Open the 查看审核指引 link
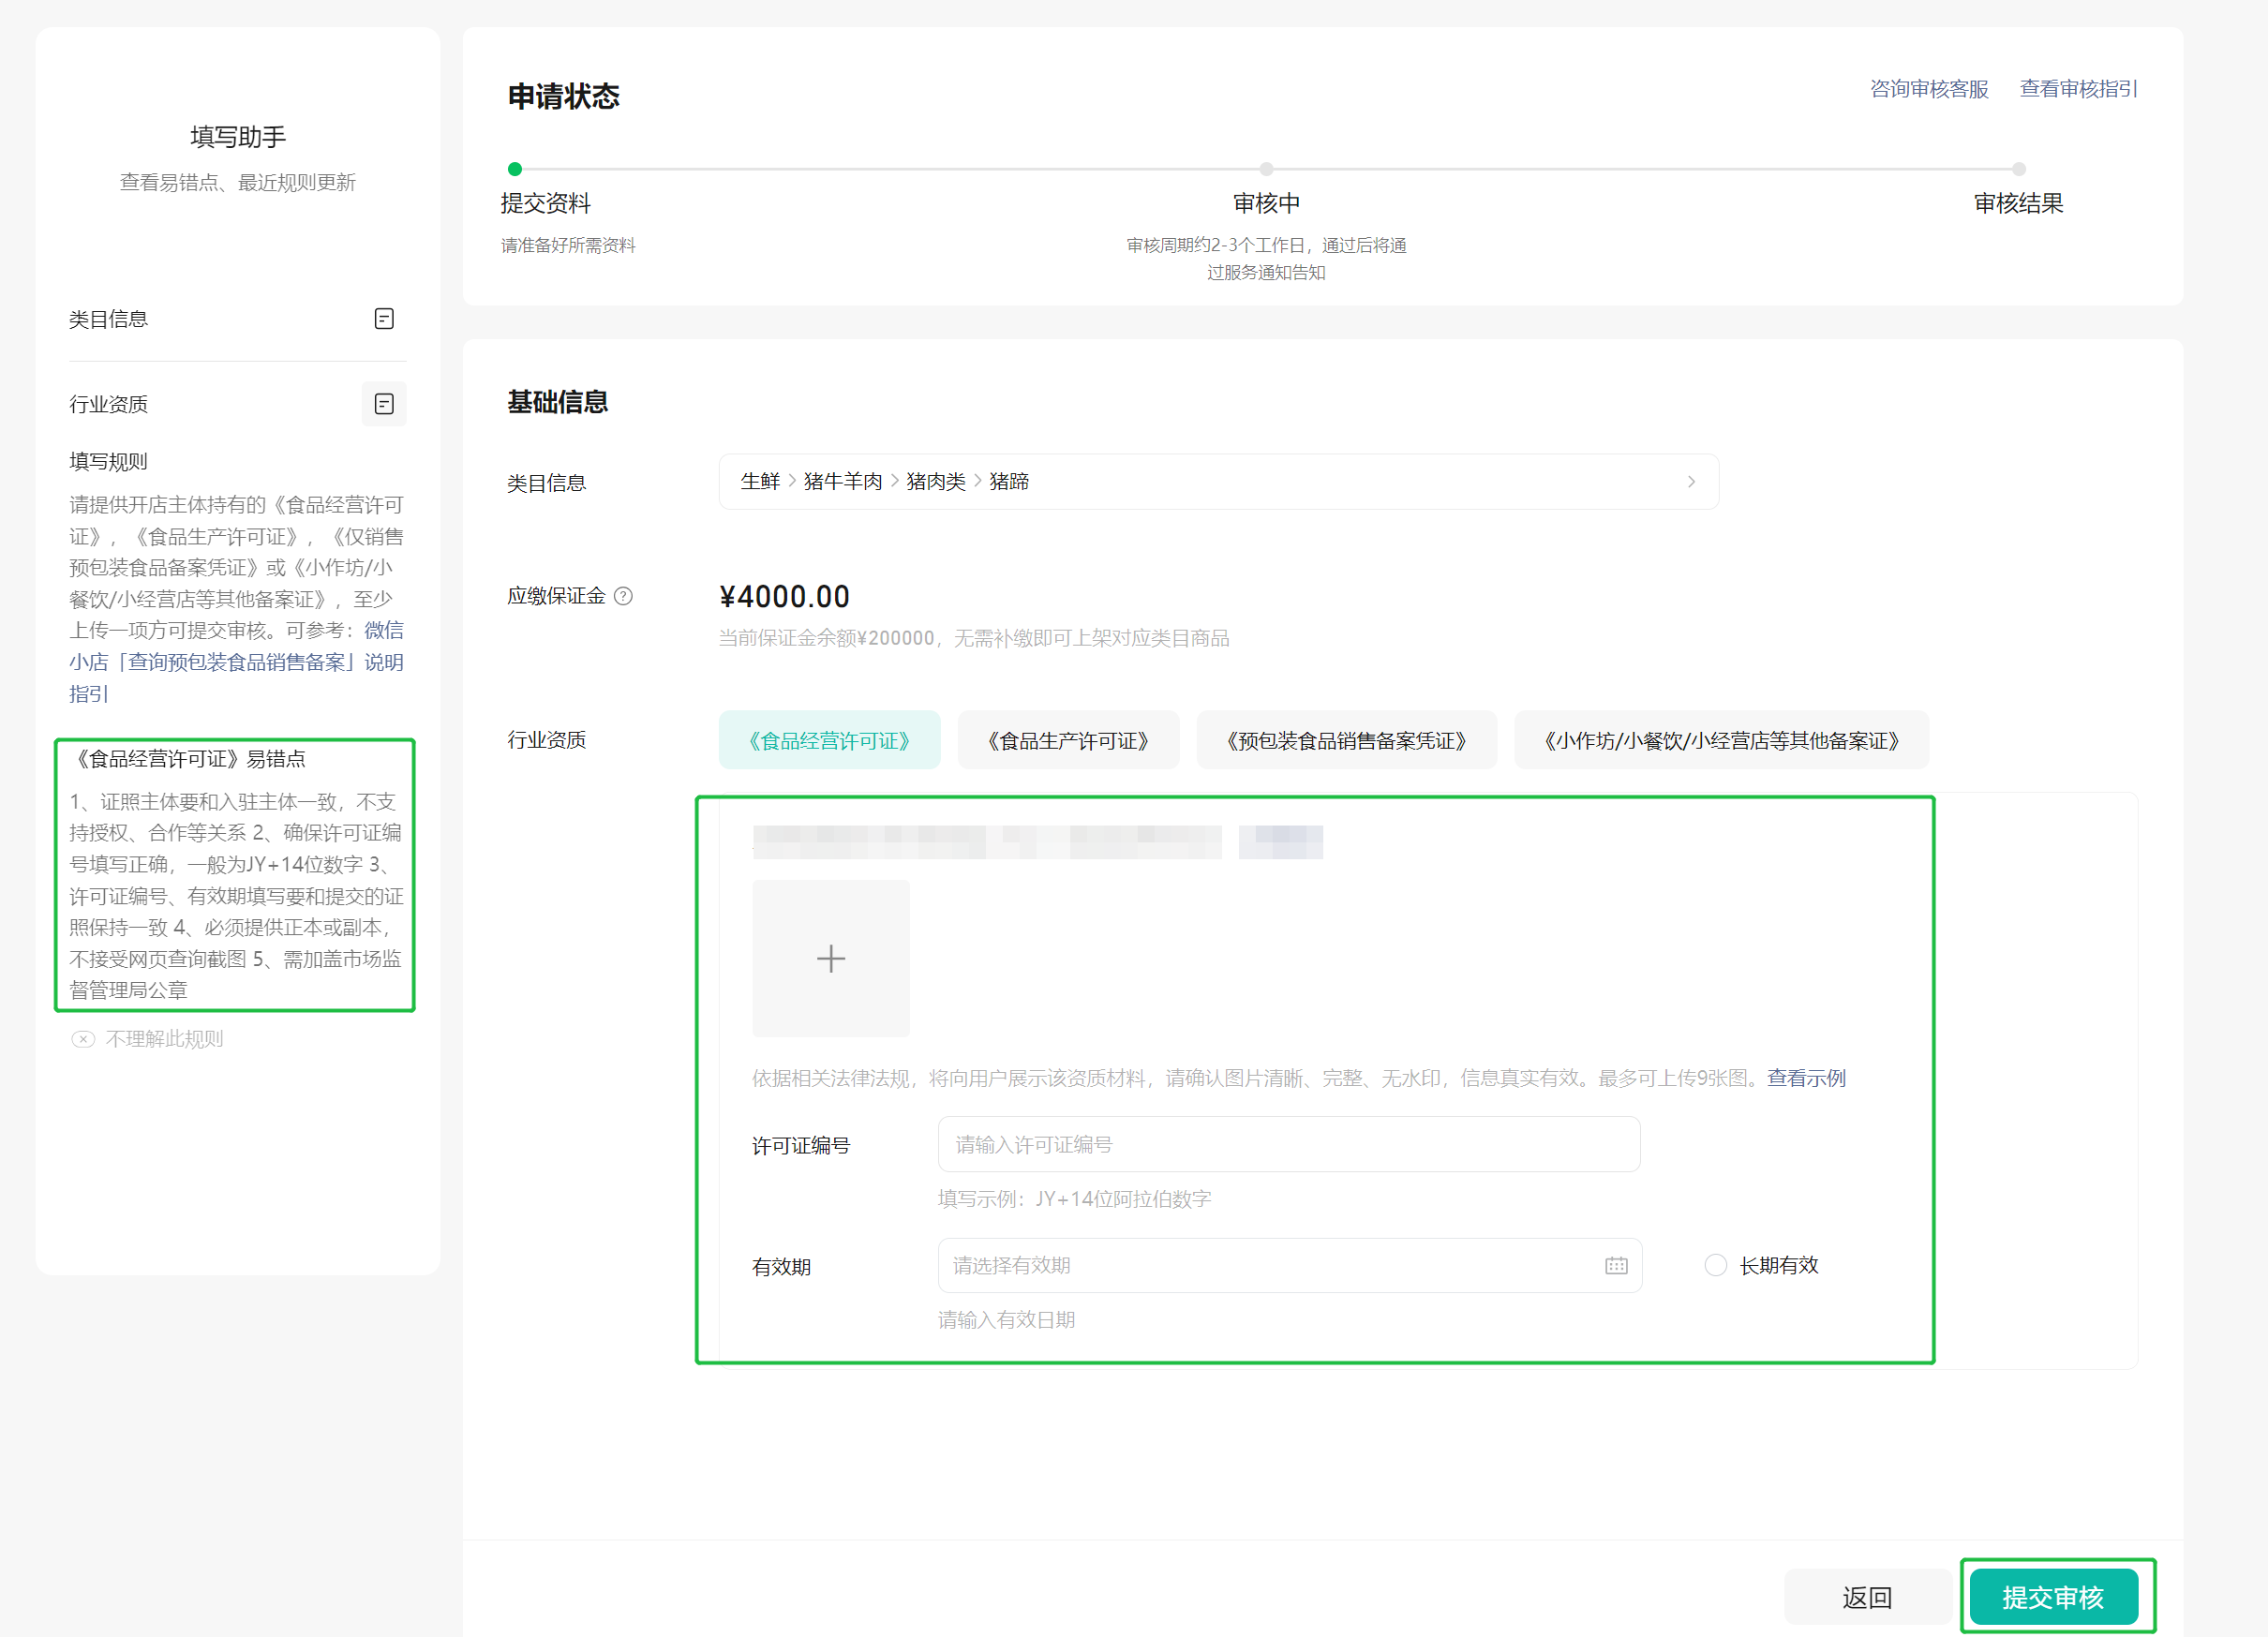The height and width of the screenshot is (1637, 2268). (x=2078, y=89)
